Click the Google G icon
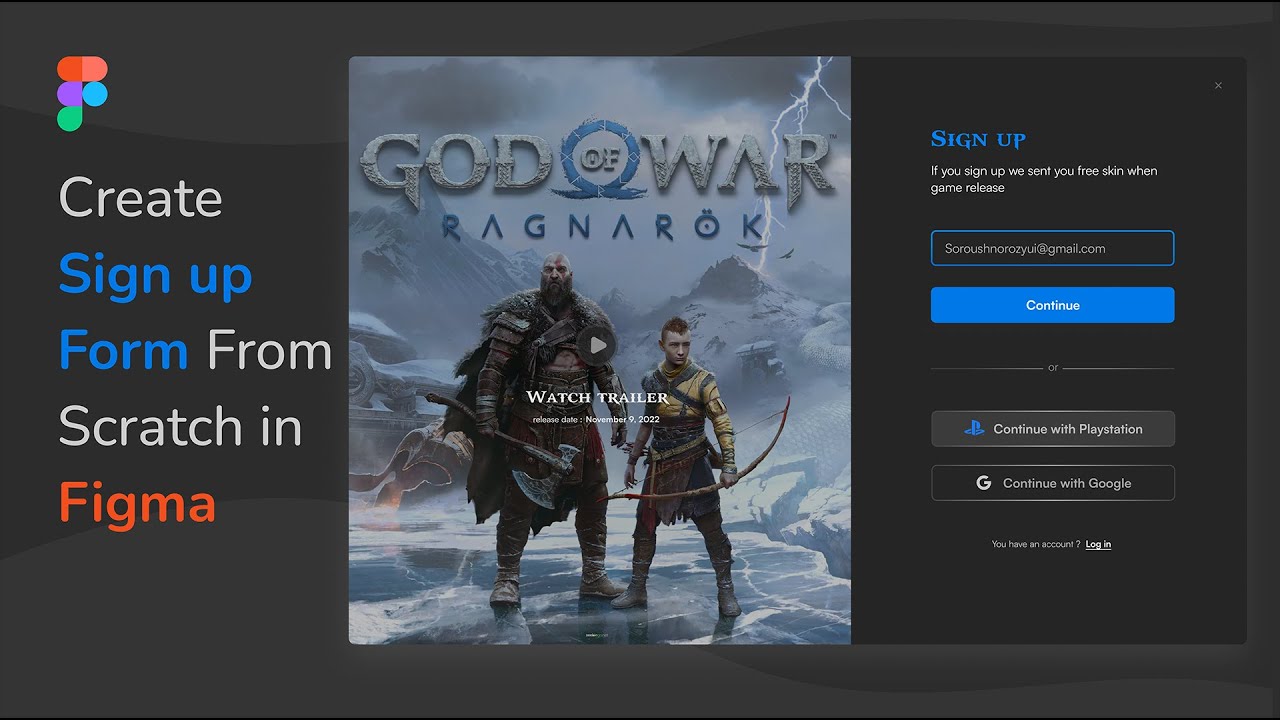The width and height of the screenshot is (1280, 720). point(984,483)
